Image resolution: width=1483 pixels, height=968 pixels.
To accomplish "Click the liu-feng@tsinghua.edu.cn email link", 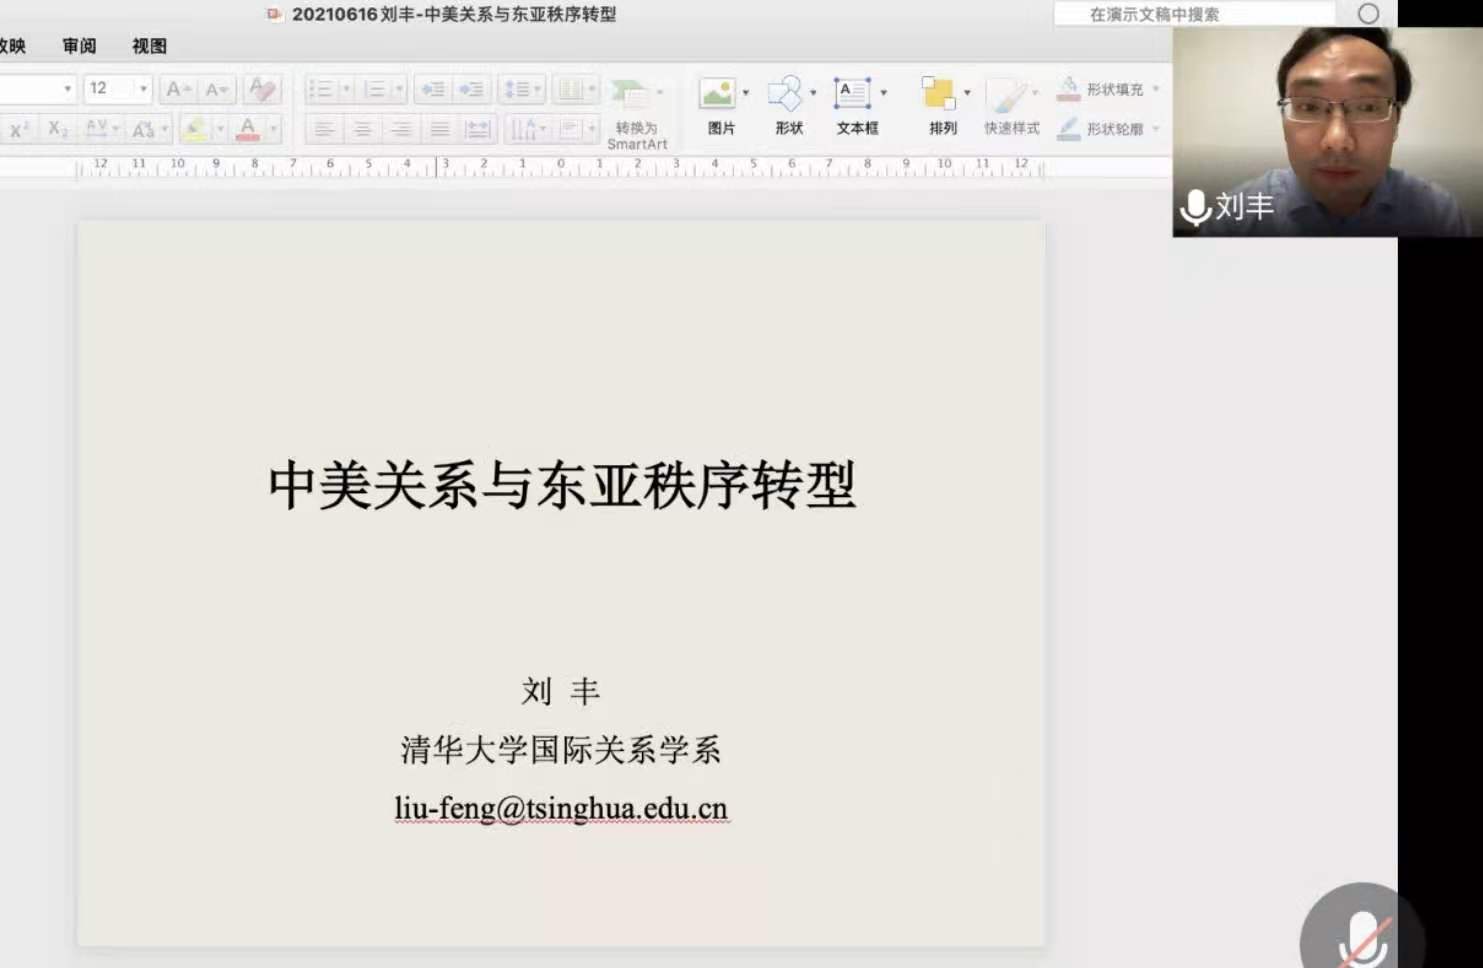I will 561,808.
